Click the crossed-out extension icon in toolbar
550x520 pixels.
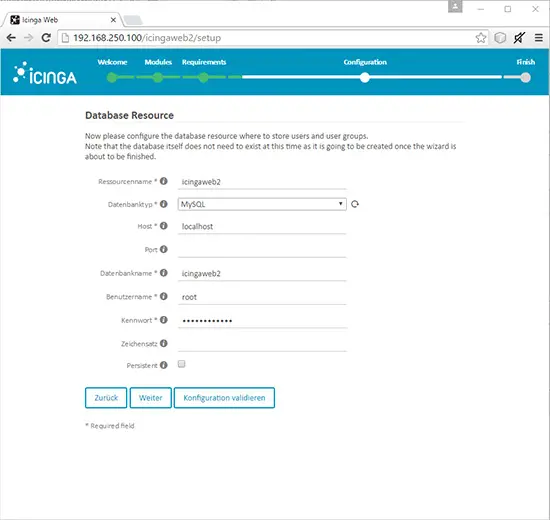click(x=519, y=38)
